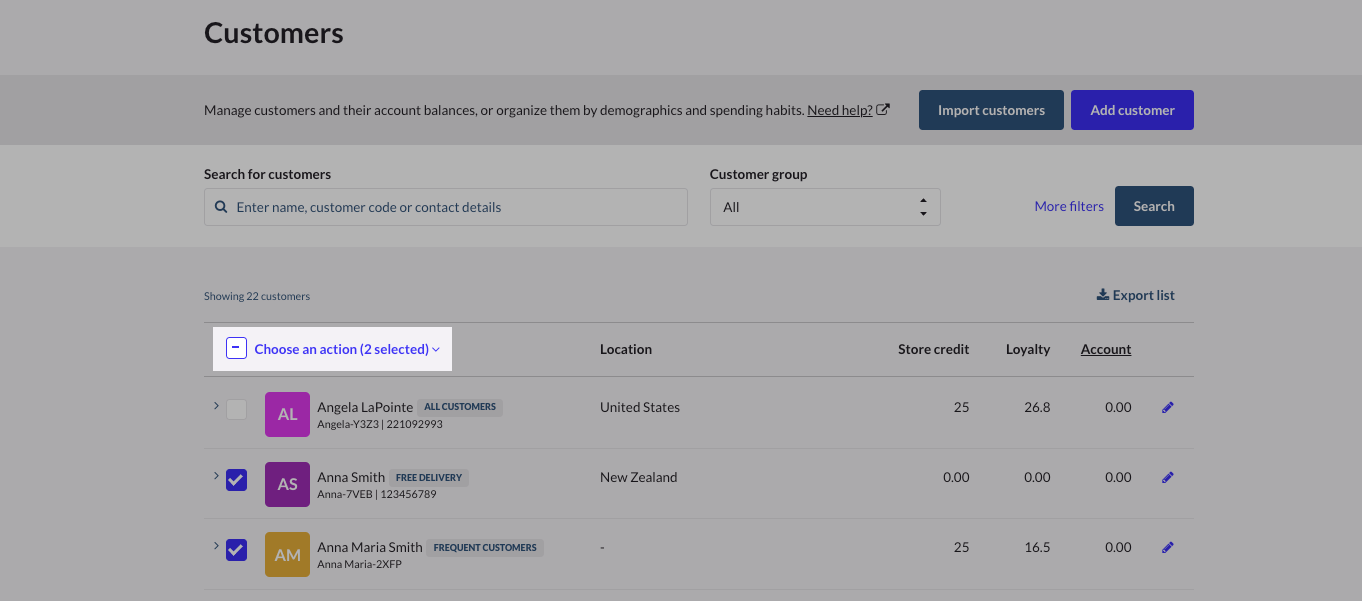Click the AS avatar for Anna Smith
This screenshot has width=1362, height=601.
[287, 484]
